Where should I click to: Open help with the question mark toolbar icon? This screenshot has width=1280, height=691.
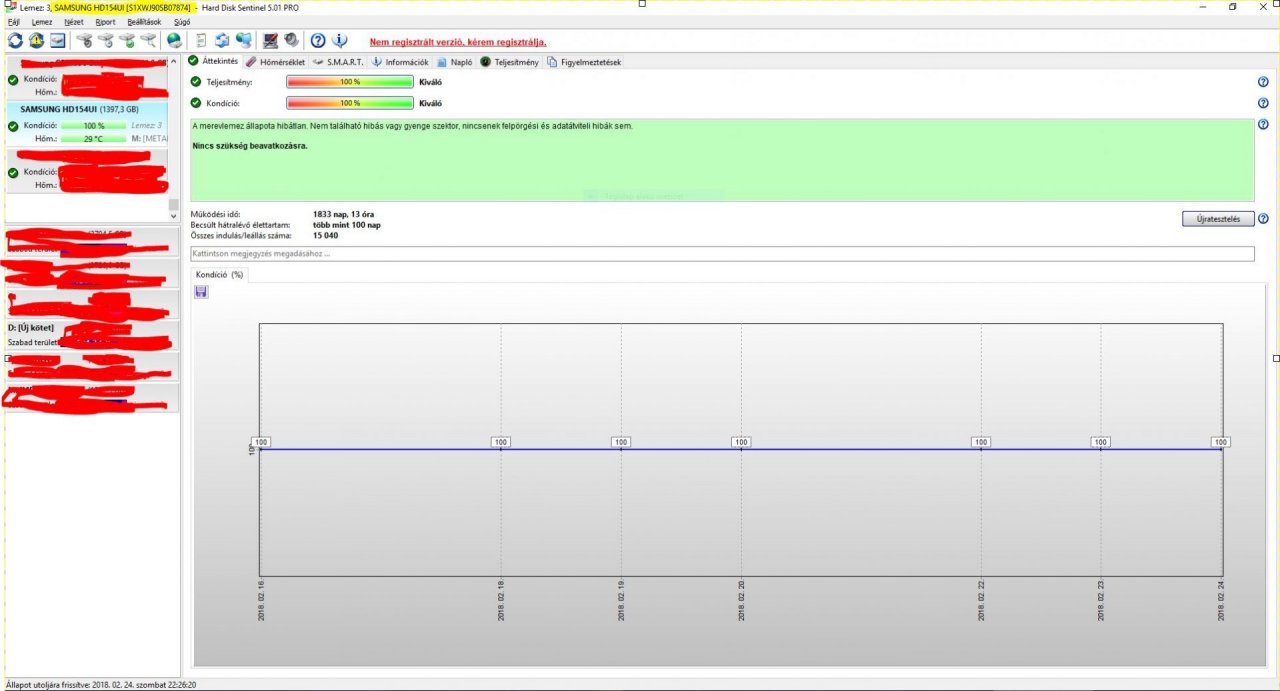tap(318, 41)
